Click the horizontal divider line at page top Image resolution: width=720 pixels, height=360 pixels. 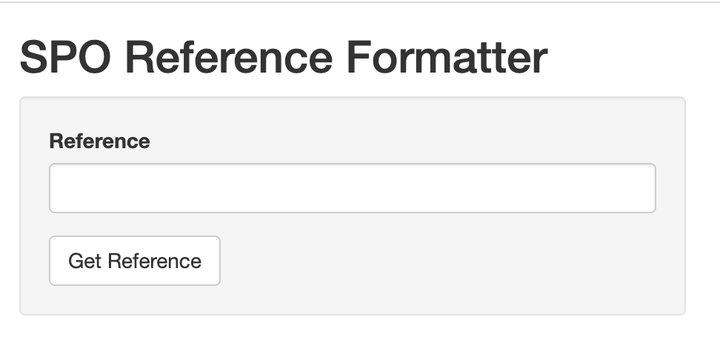tap(360, 2)
